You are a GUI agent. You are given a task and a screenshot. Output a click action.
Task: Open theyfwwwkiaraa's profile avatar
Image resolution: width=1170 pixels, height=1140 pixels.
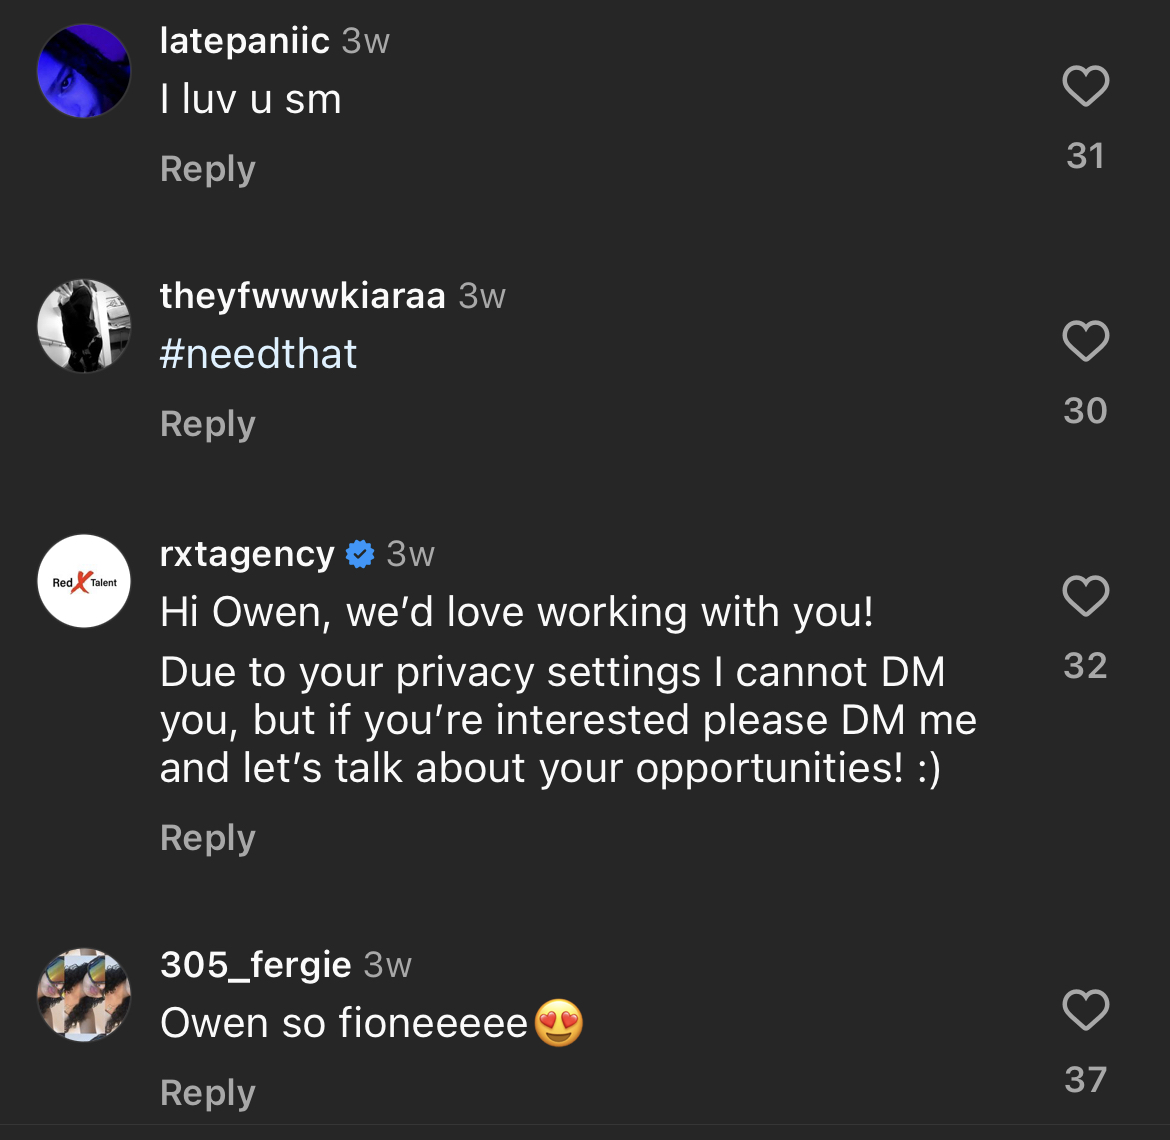pyautogui.click(x=84, y=326)
